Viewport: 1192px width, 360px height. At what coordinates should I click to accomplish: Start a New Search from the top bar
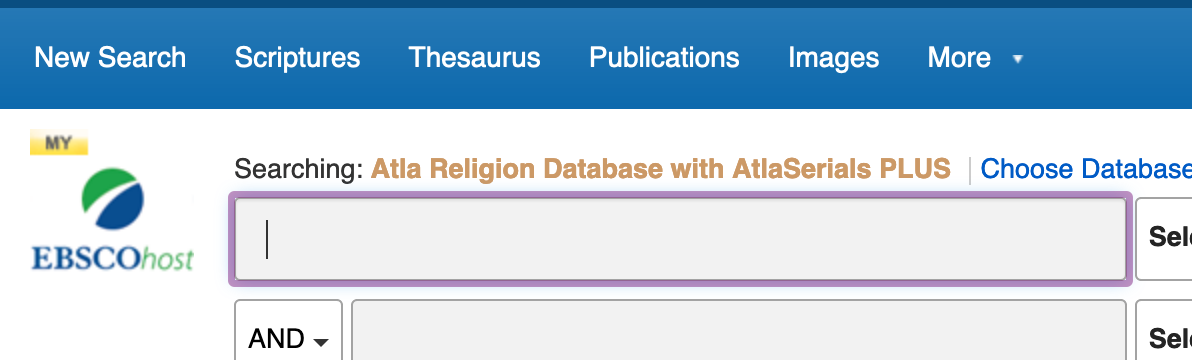[110, 58]
